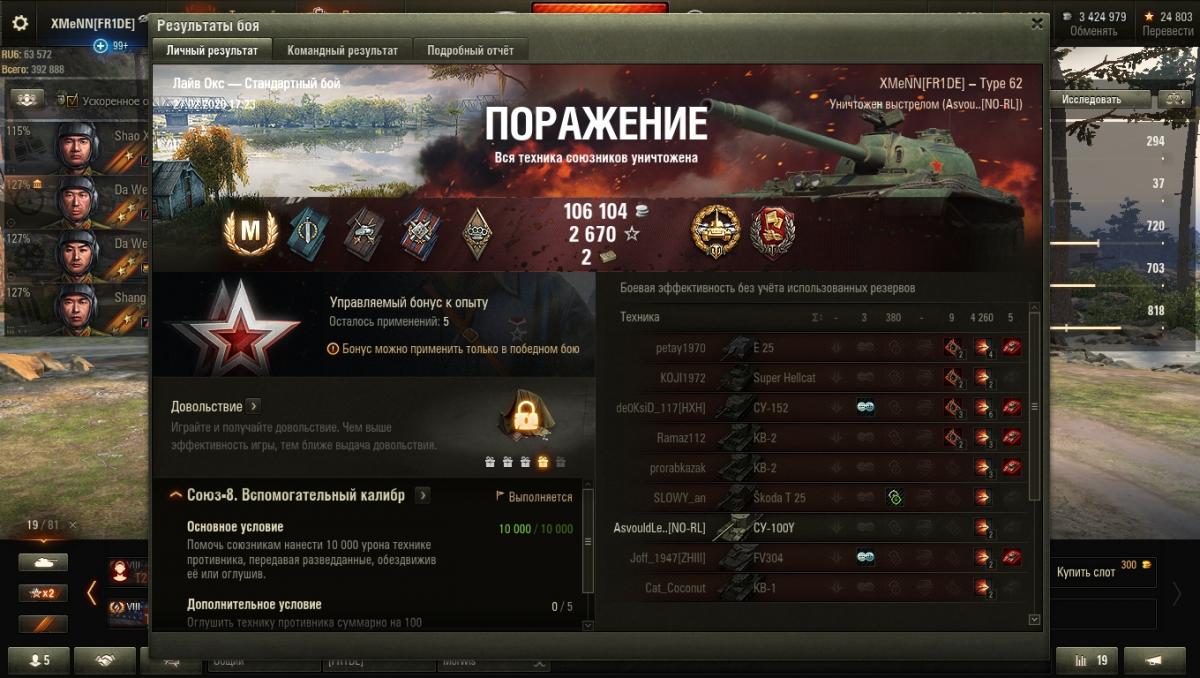Click the E 25 kill icon
The height and width of the screenshot is (678, 1200).
(x=1012, y=348)
